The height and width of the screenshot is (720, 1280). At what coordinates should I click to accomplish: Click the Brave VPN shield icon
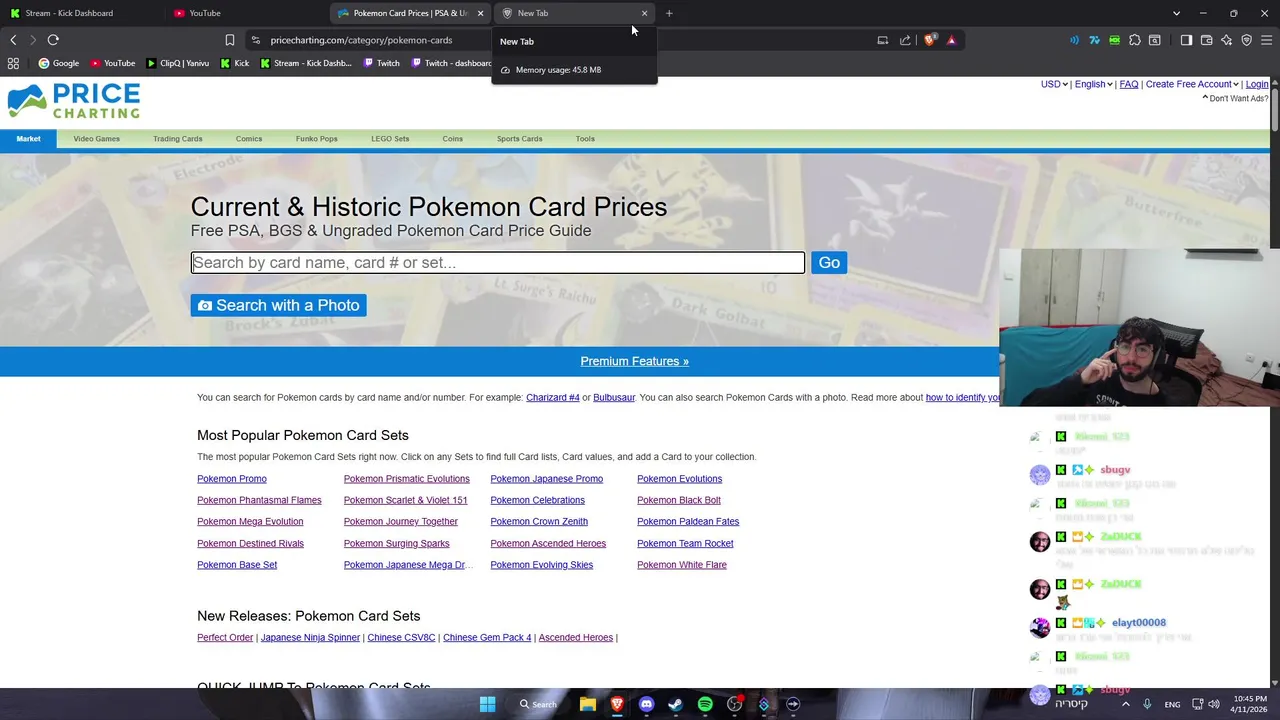[x=1246, y=40]
